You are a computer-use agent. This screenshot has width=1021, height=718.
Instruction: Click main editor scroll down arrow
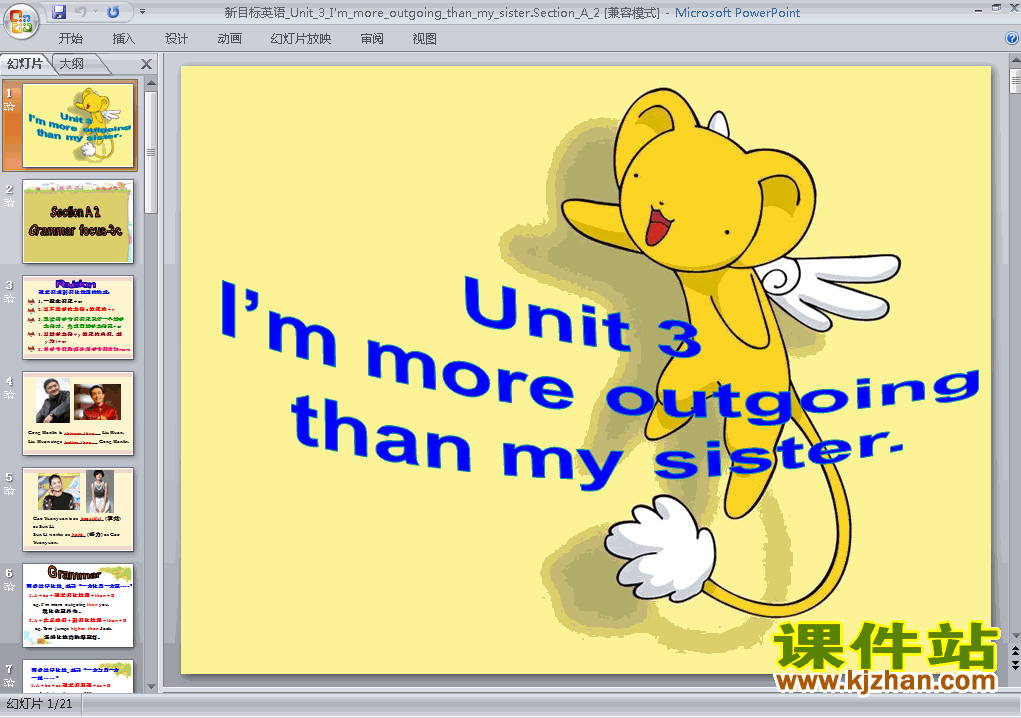[1015, 636]
